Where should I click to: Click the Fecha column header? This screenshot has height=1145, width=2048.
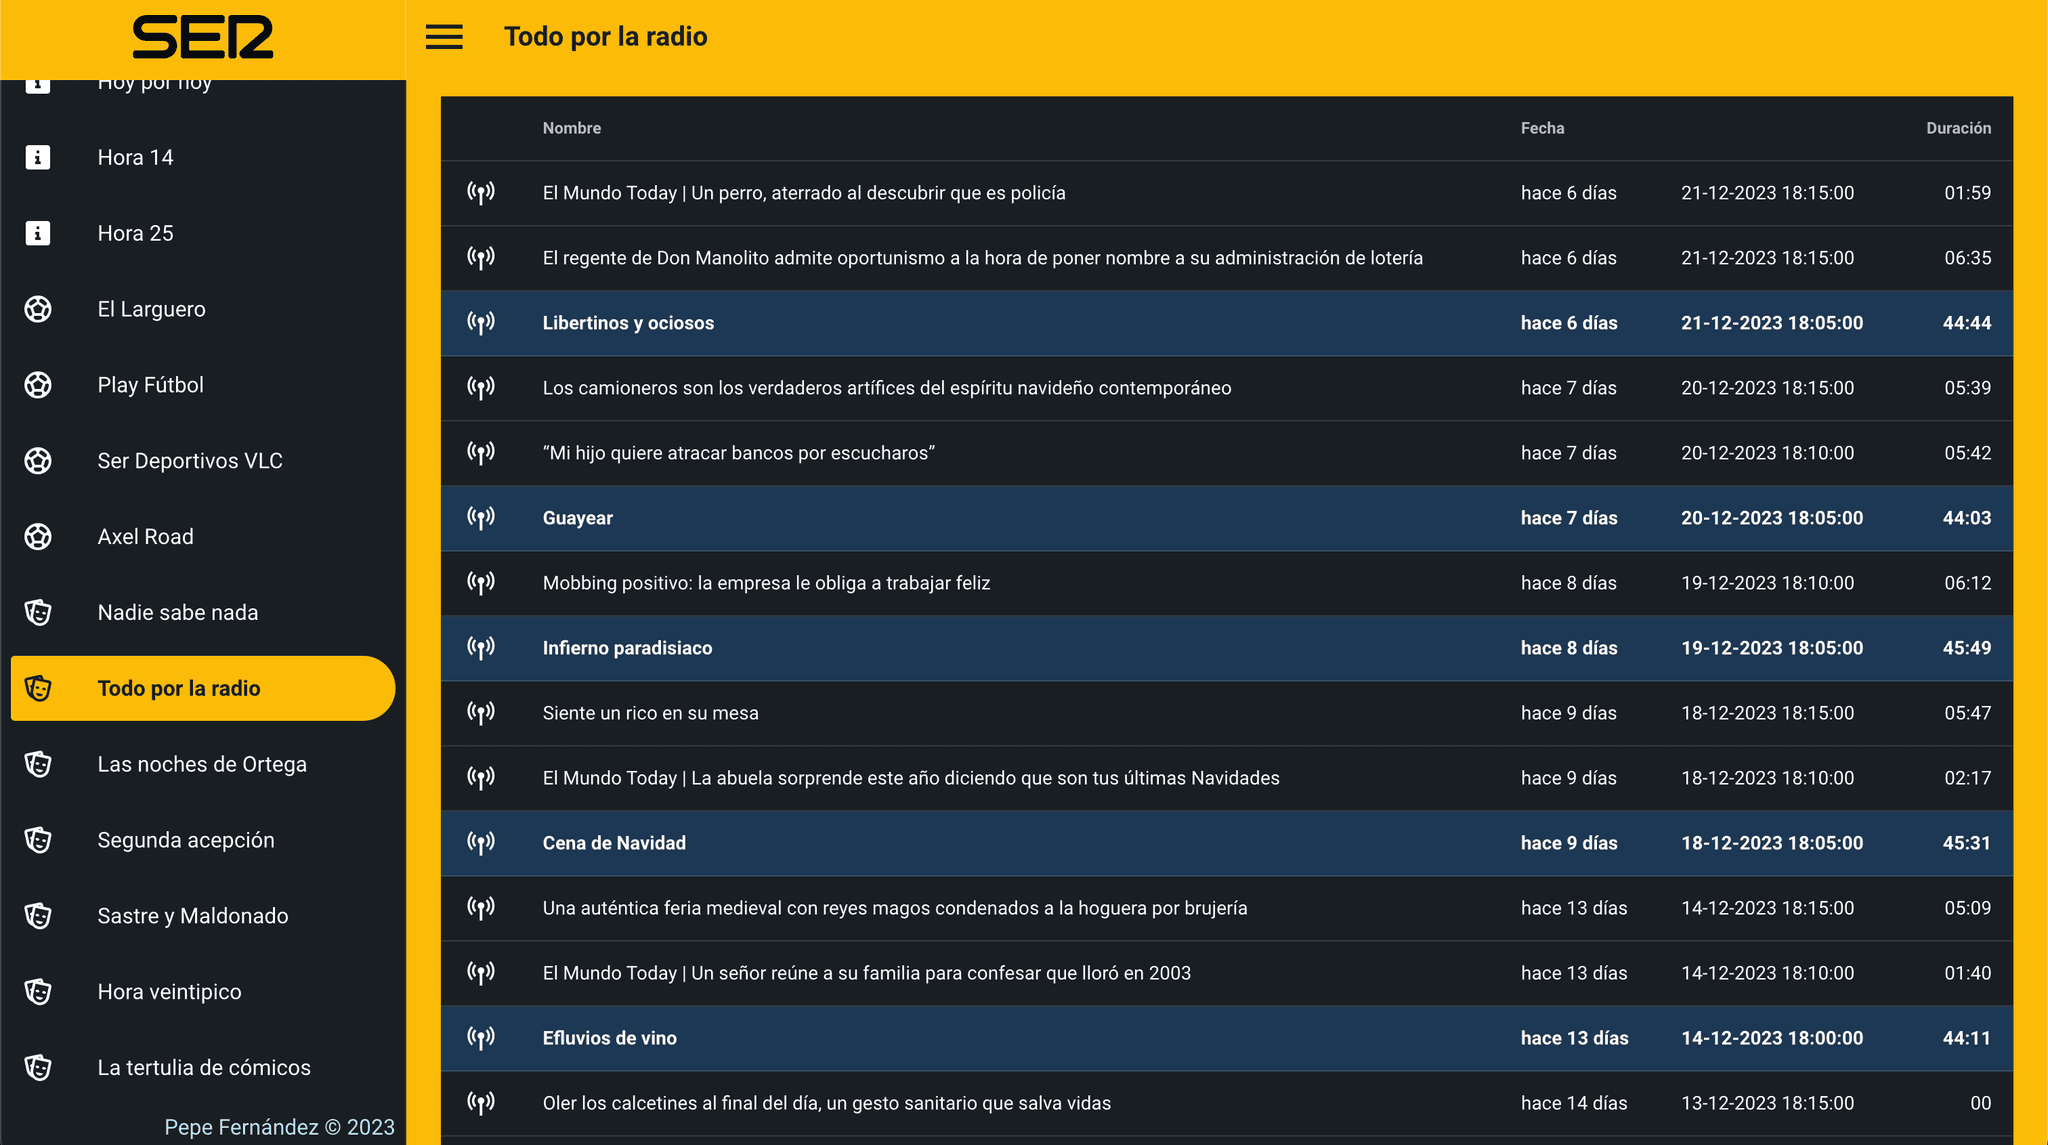point(1543,128)
